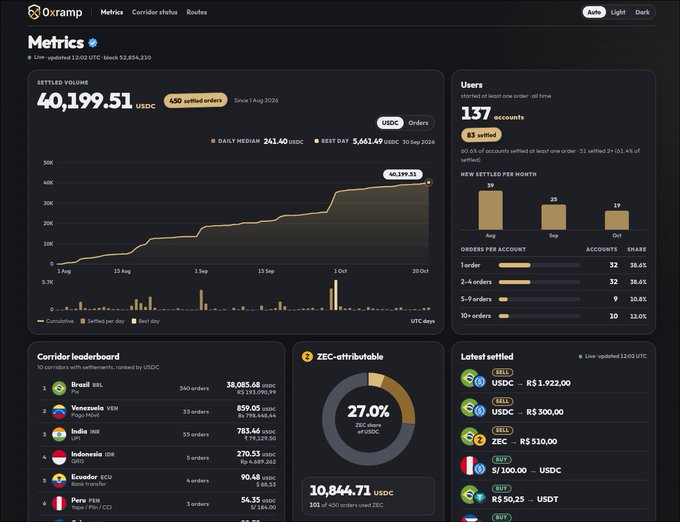This screenshot has width=680, height=522.
Task: Click the Indonesia flag in leaderboard
Action: pos(59,457)
